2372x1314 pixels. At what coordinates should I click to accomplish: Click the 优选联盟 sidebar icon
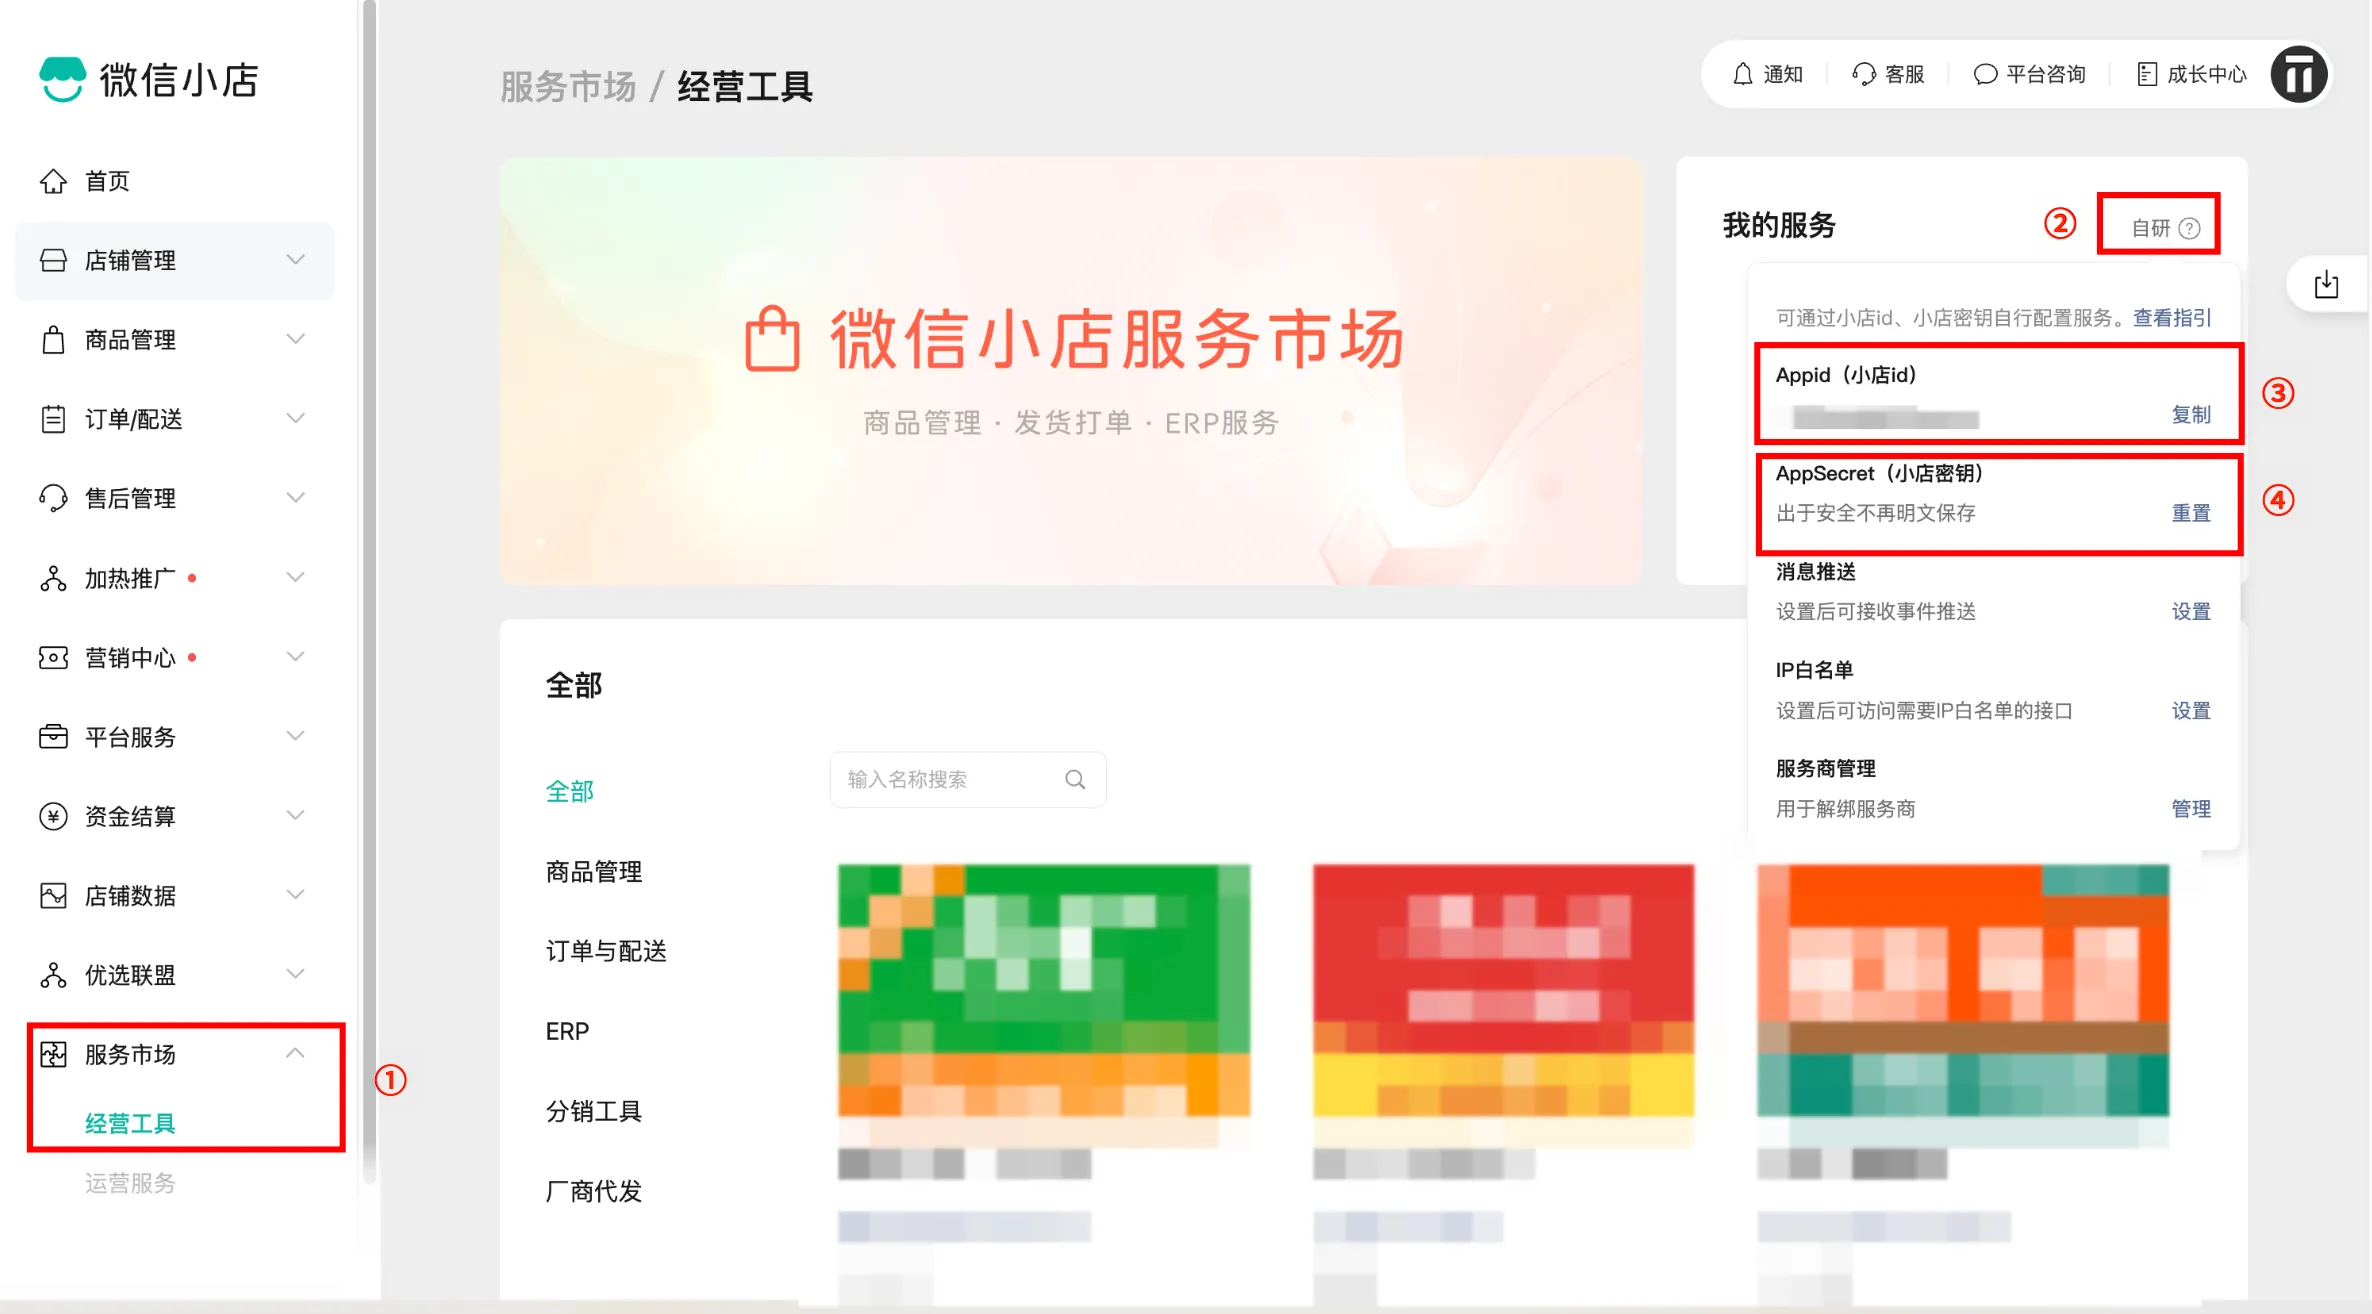point(53,975)
